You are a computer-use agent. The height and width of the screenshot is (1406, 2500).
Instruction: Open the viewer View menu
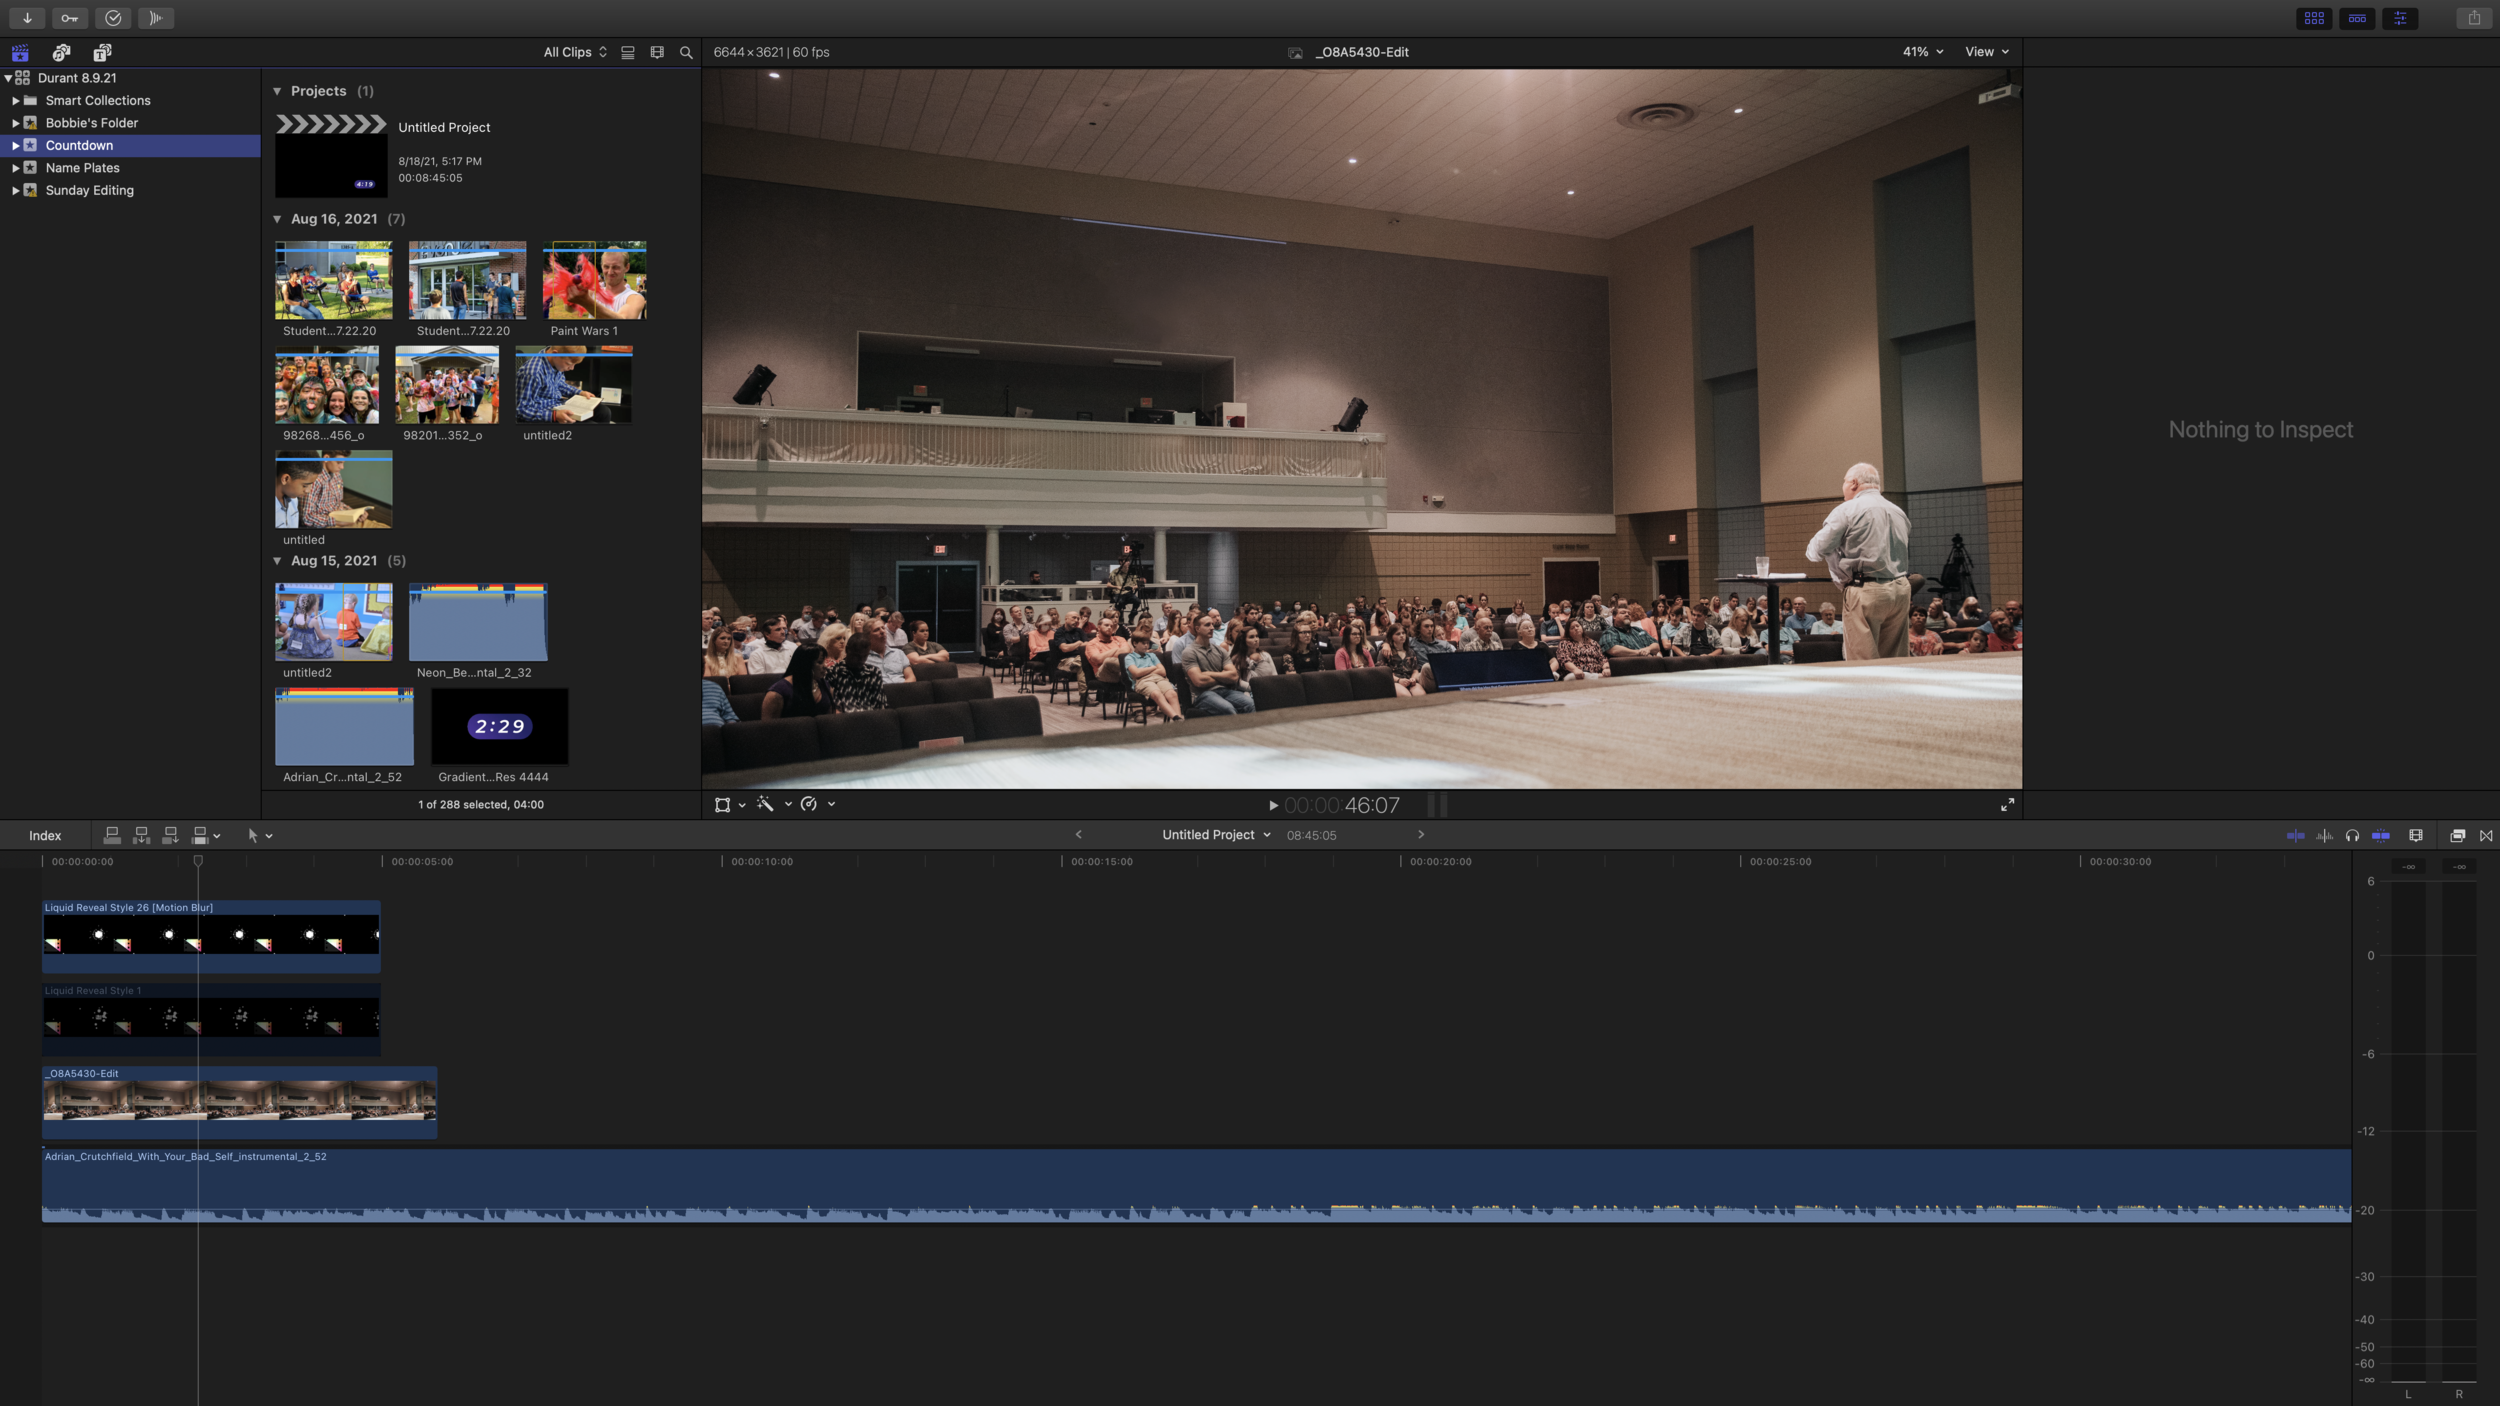[x=1986, y=52]
